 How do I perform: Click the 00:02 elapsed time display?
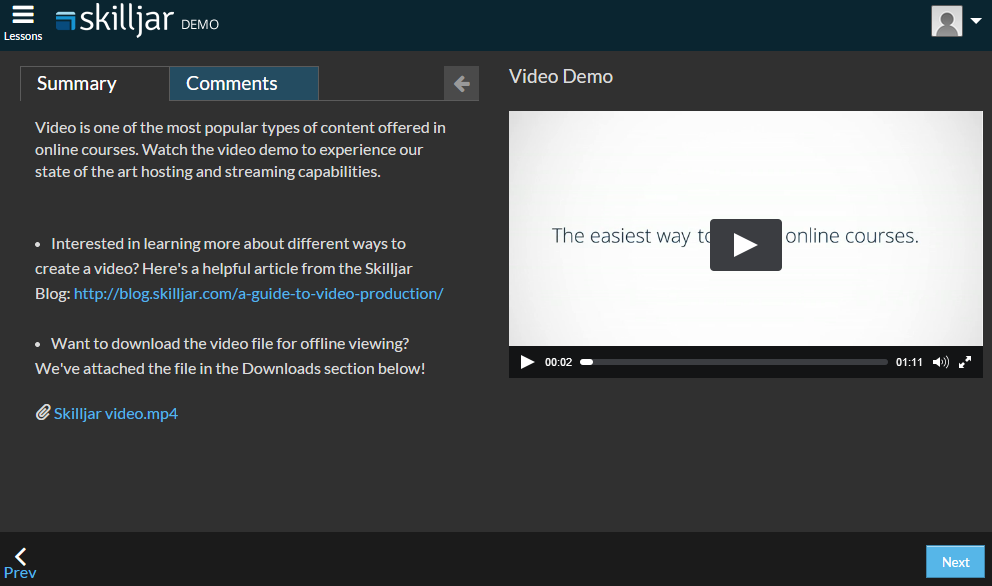[x=558, y=362]
